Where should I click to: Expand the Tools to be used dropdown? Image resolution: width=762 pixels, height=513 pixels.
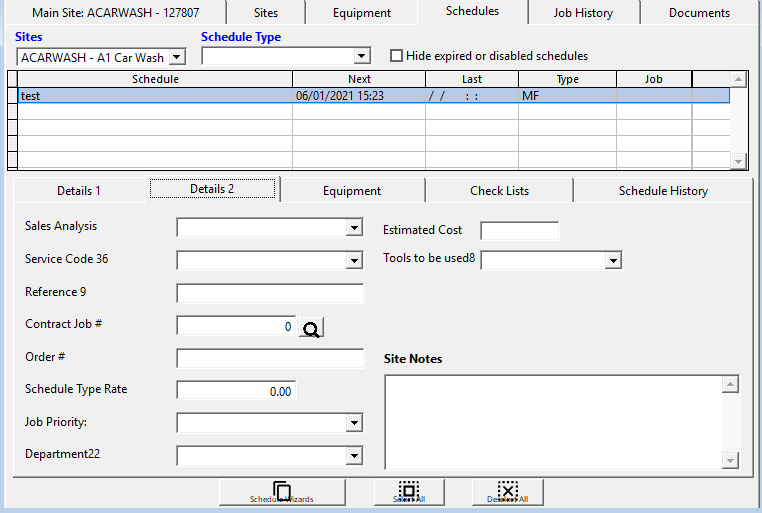[x=613, y=261]
